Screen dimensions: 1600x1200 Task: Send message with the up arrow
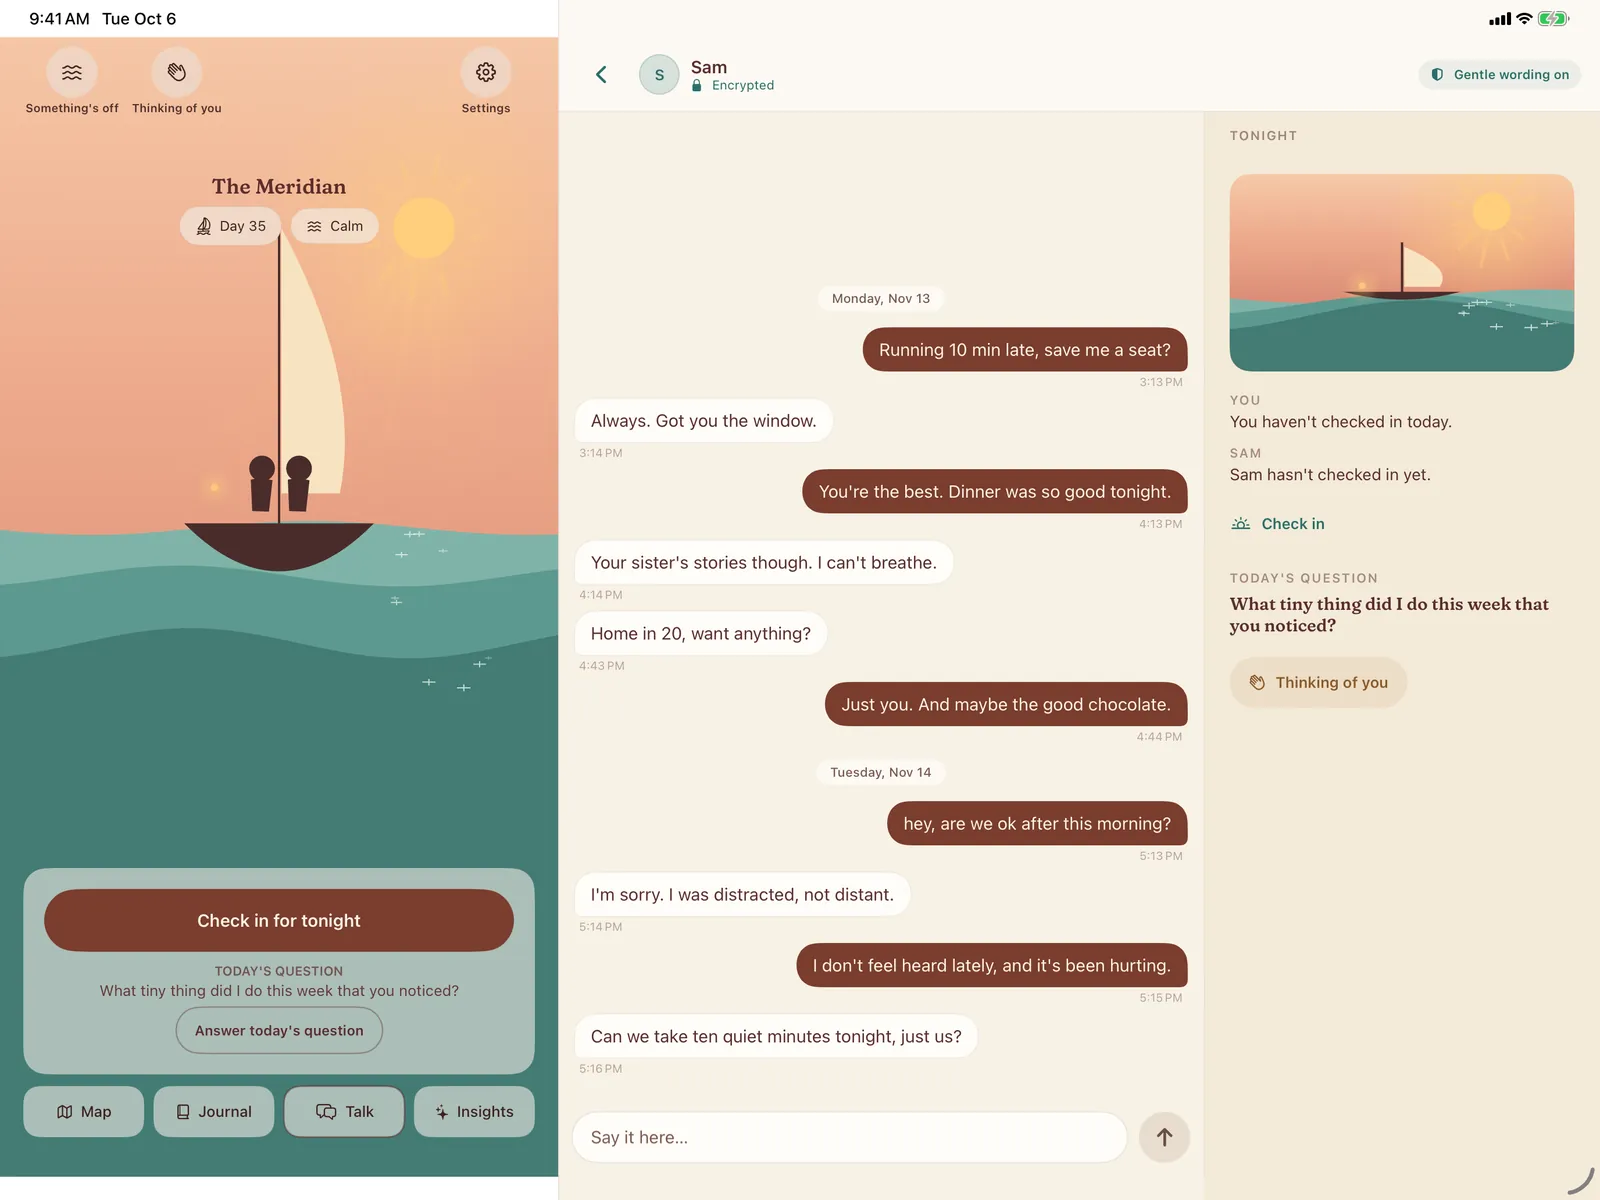(x=1164, y=1137)
